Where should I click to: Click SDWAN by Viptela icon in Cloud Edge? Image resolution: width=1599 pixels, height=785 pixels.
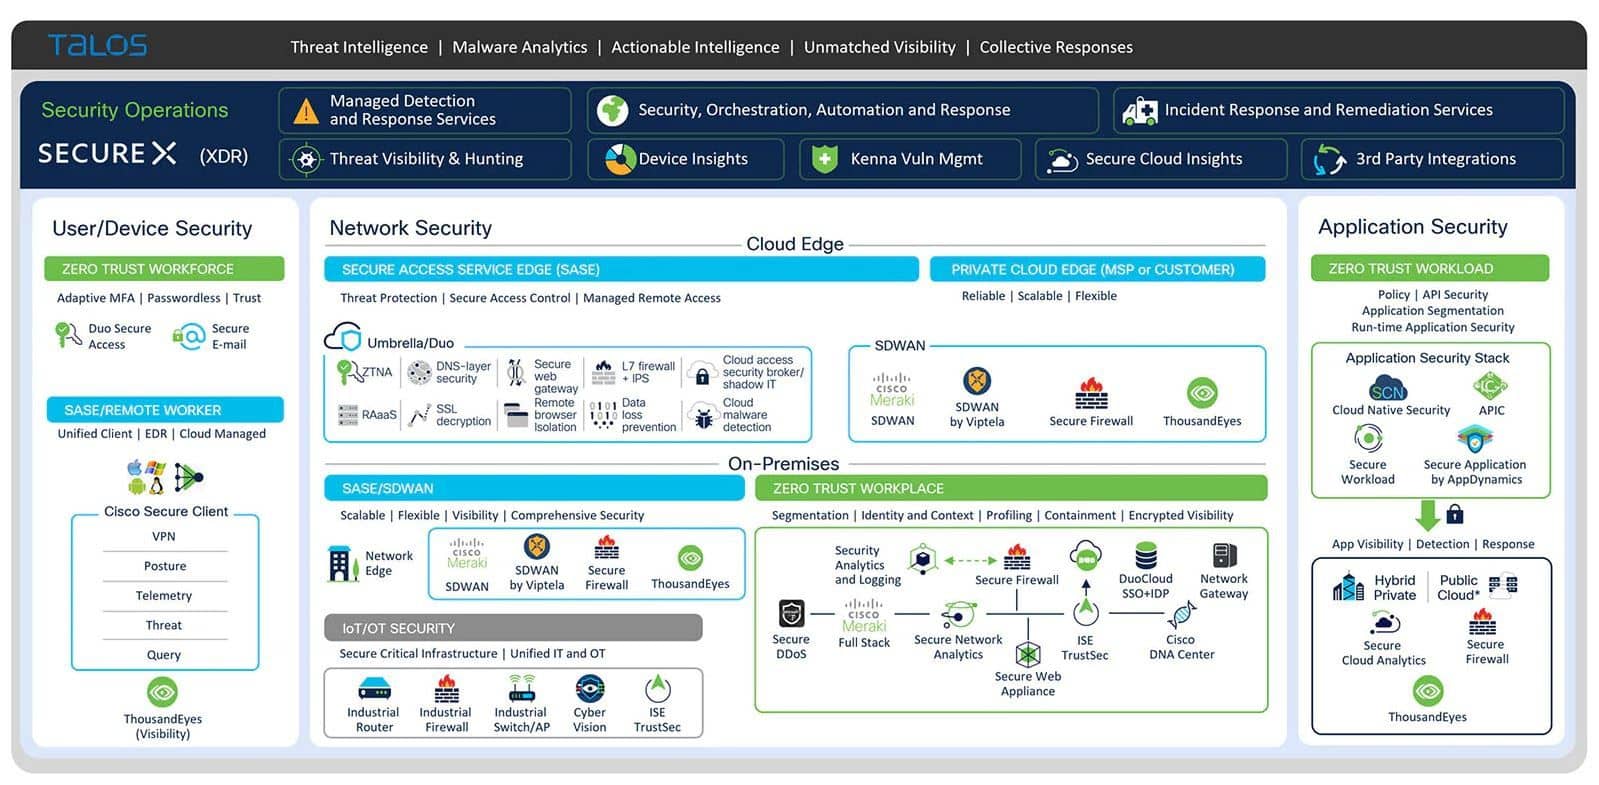point(976,381)
